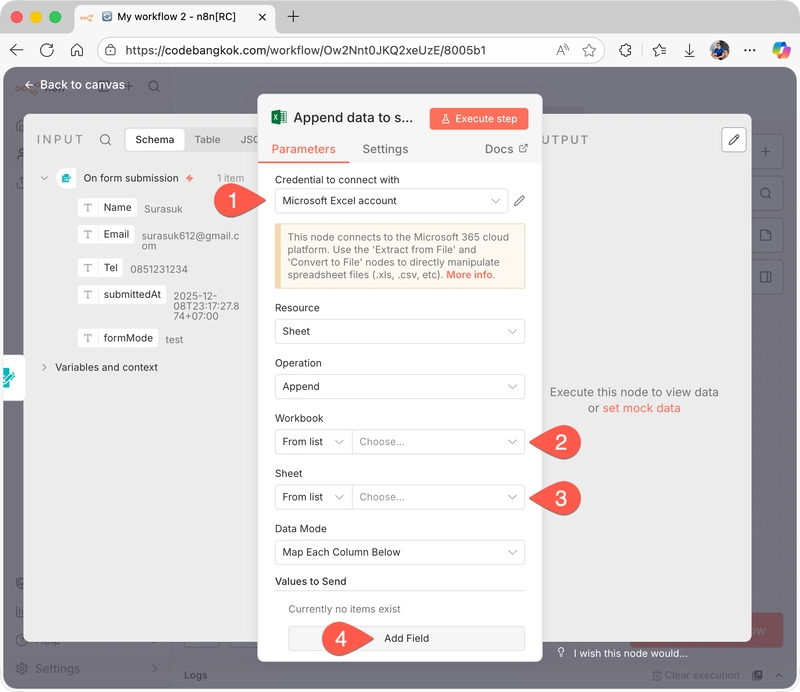
Task: Click the Execute step button
Action: (479, 119)
